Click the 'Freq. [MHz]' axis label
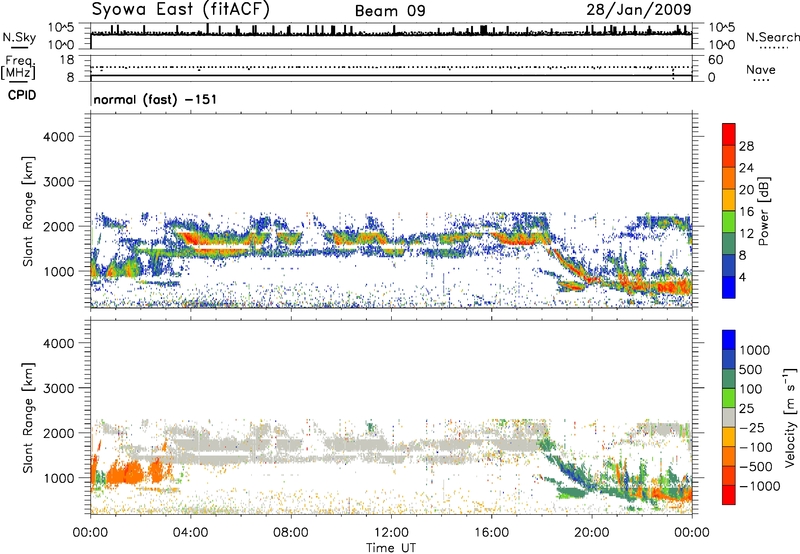 tap(18, 68)
